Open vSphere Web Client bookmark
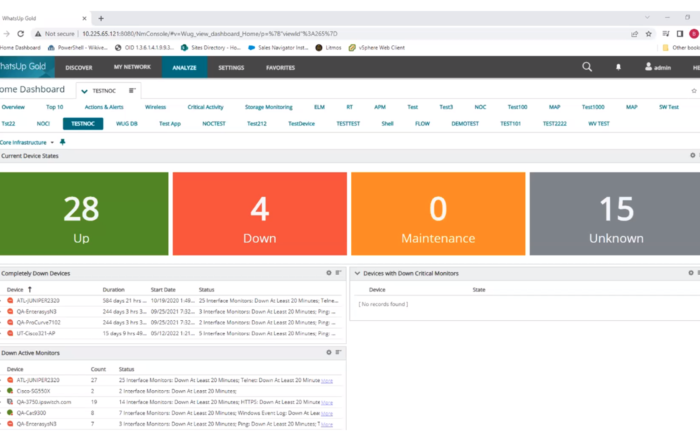 (x=377, y=47)
